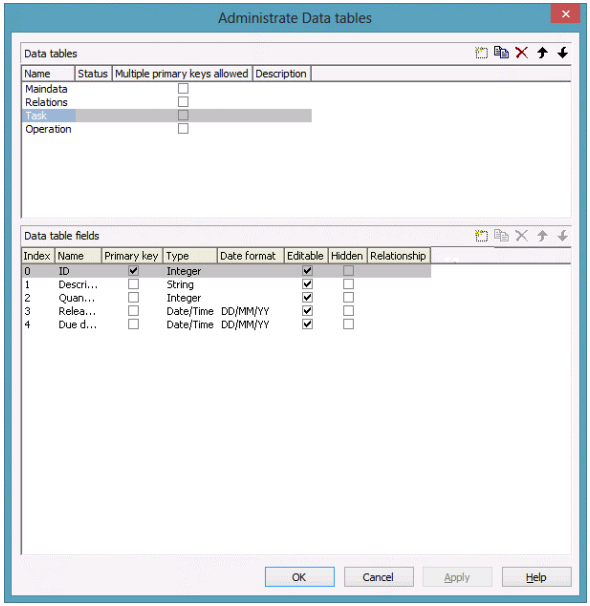Image resolution: width=590 pixels, height=606 pixels.
Task: Toggle Hidden checkbox for Quan... field
Action: (x=348, y=298)
